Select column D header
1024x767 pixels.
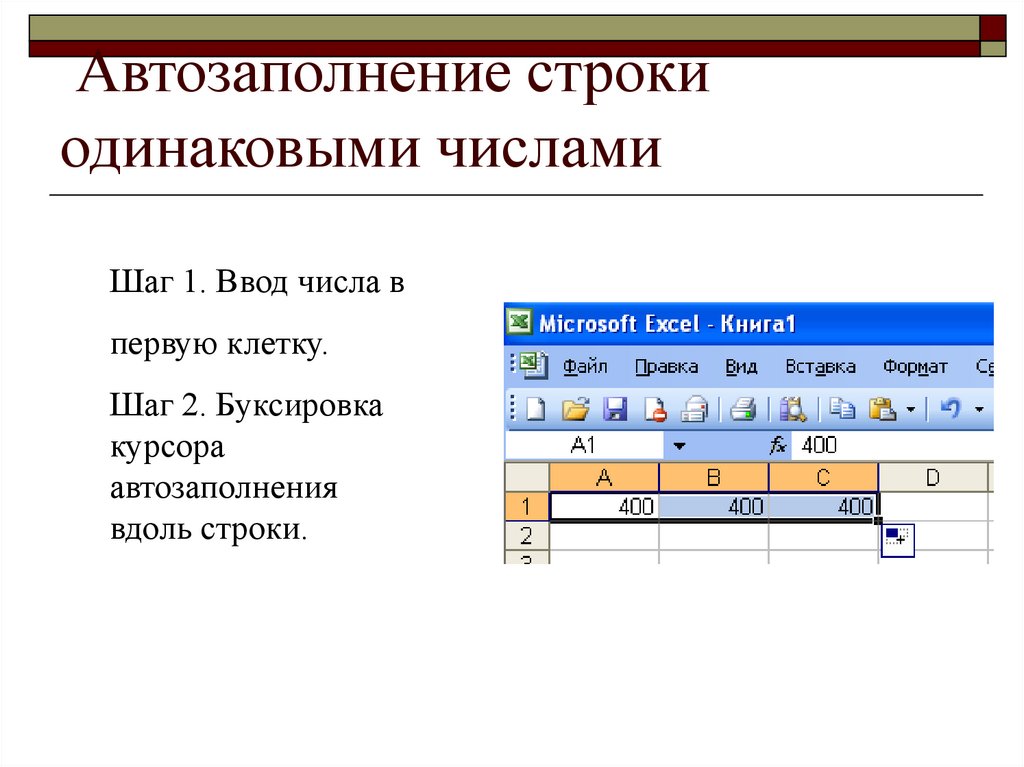[x=933, y=478]
